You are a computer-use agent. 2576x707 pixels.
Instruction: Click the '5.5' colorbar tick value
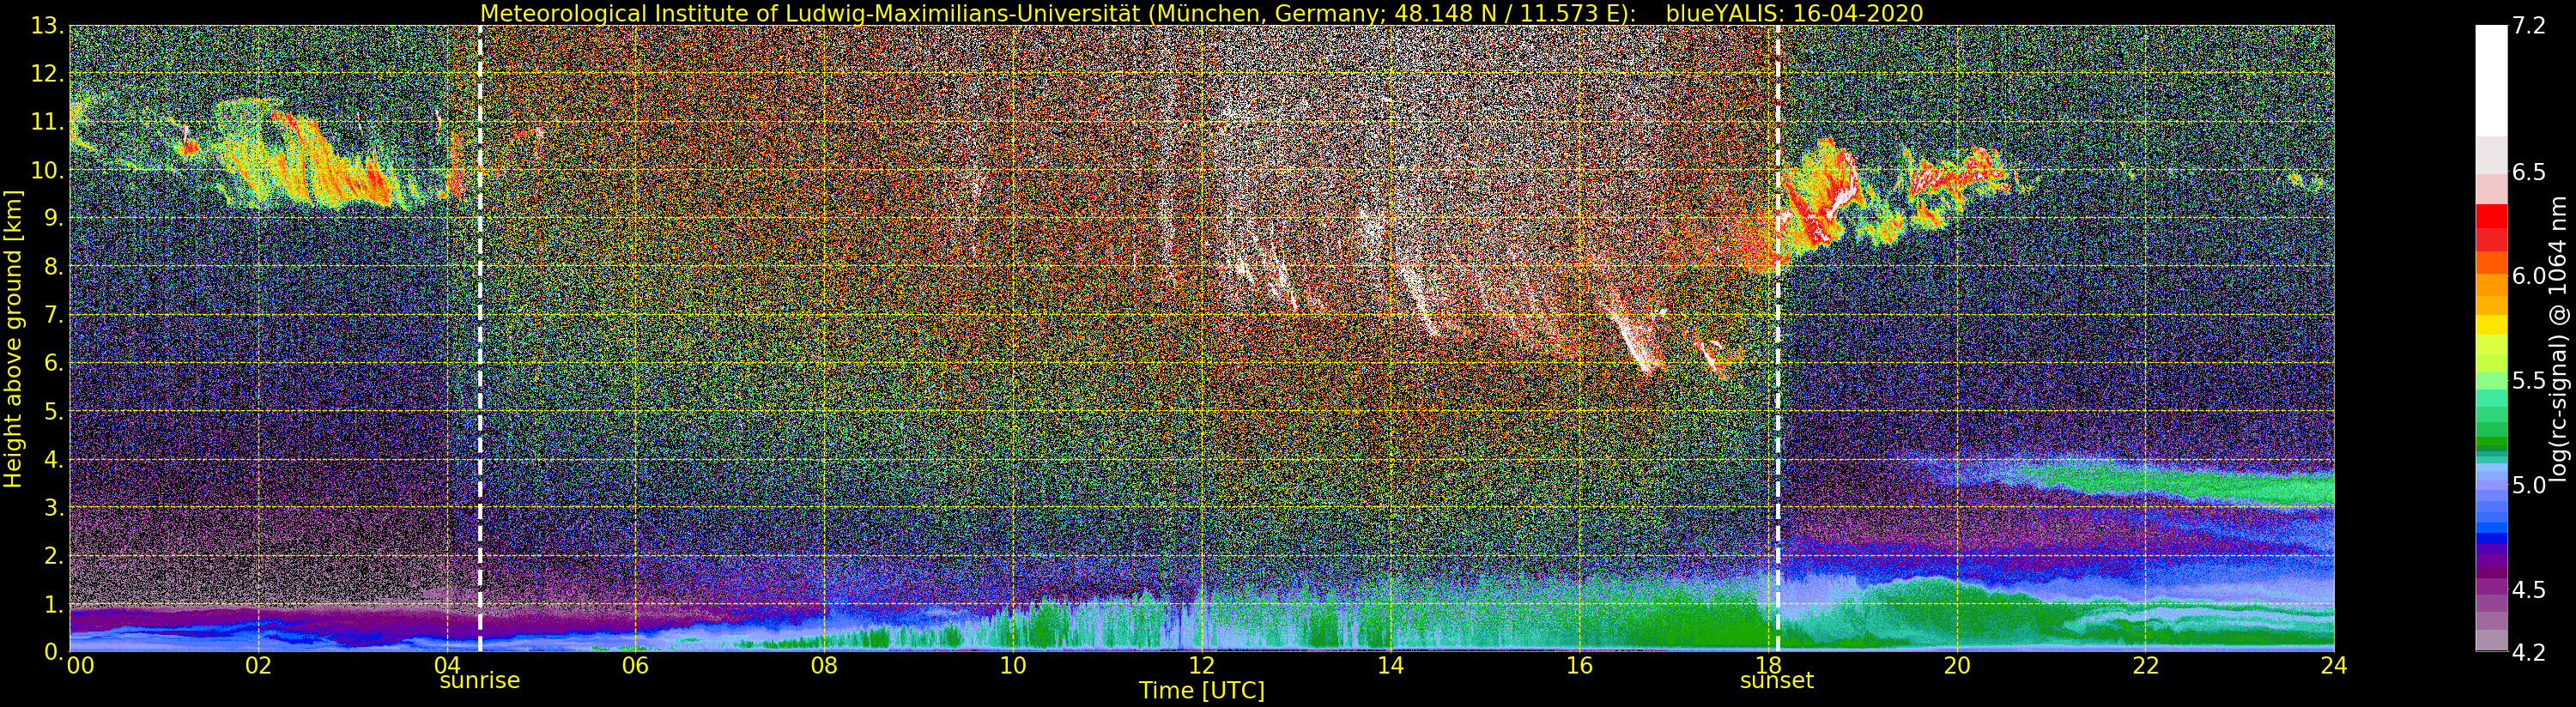click(2529, 380)
